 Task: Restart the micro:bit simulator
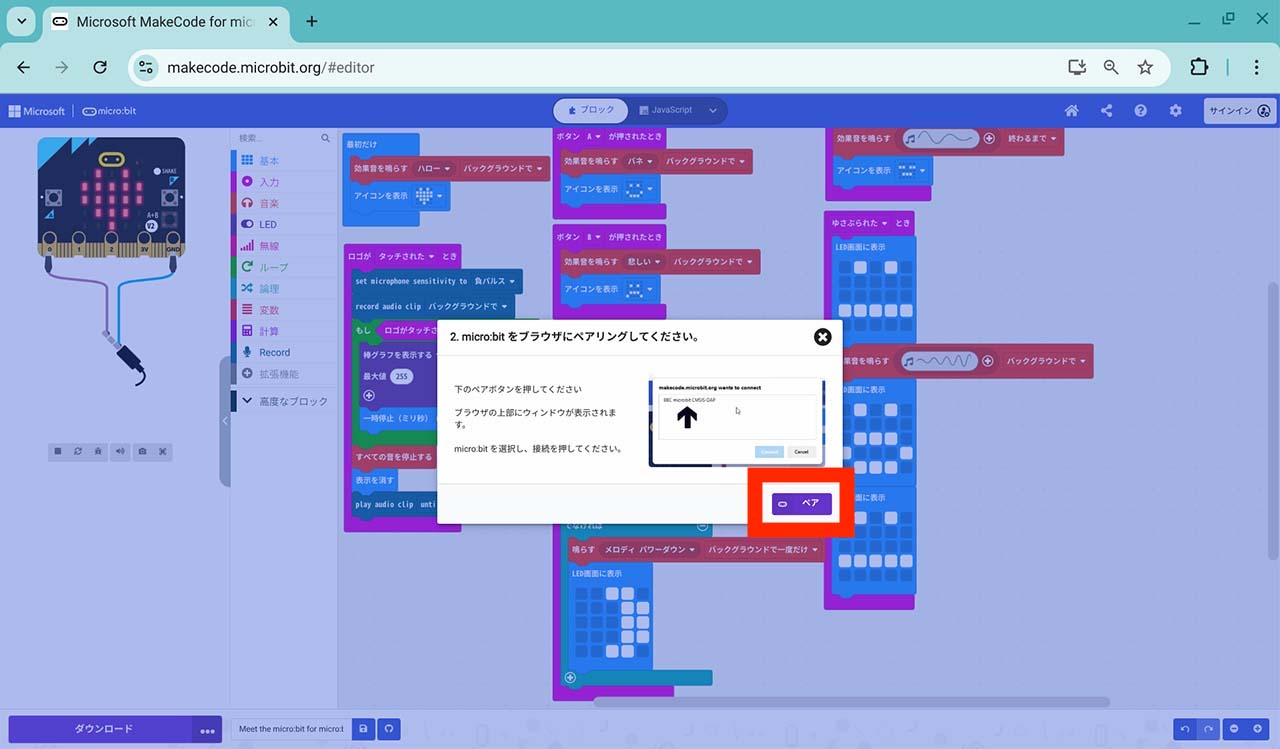(77, 452)
